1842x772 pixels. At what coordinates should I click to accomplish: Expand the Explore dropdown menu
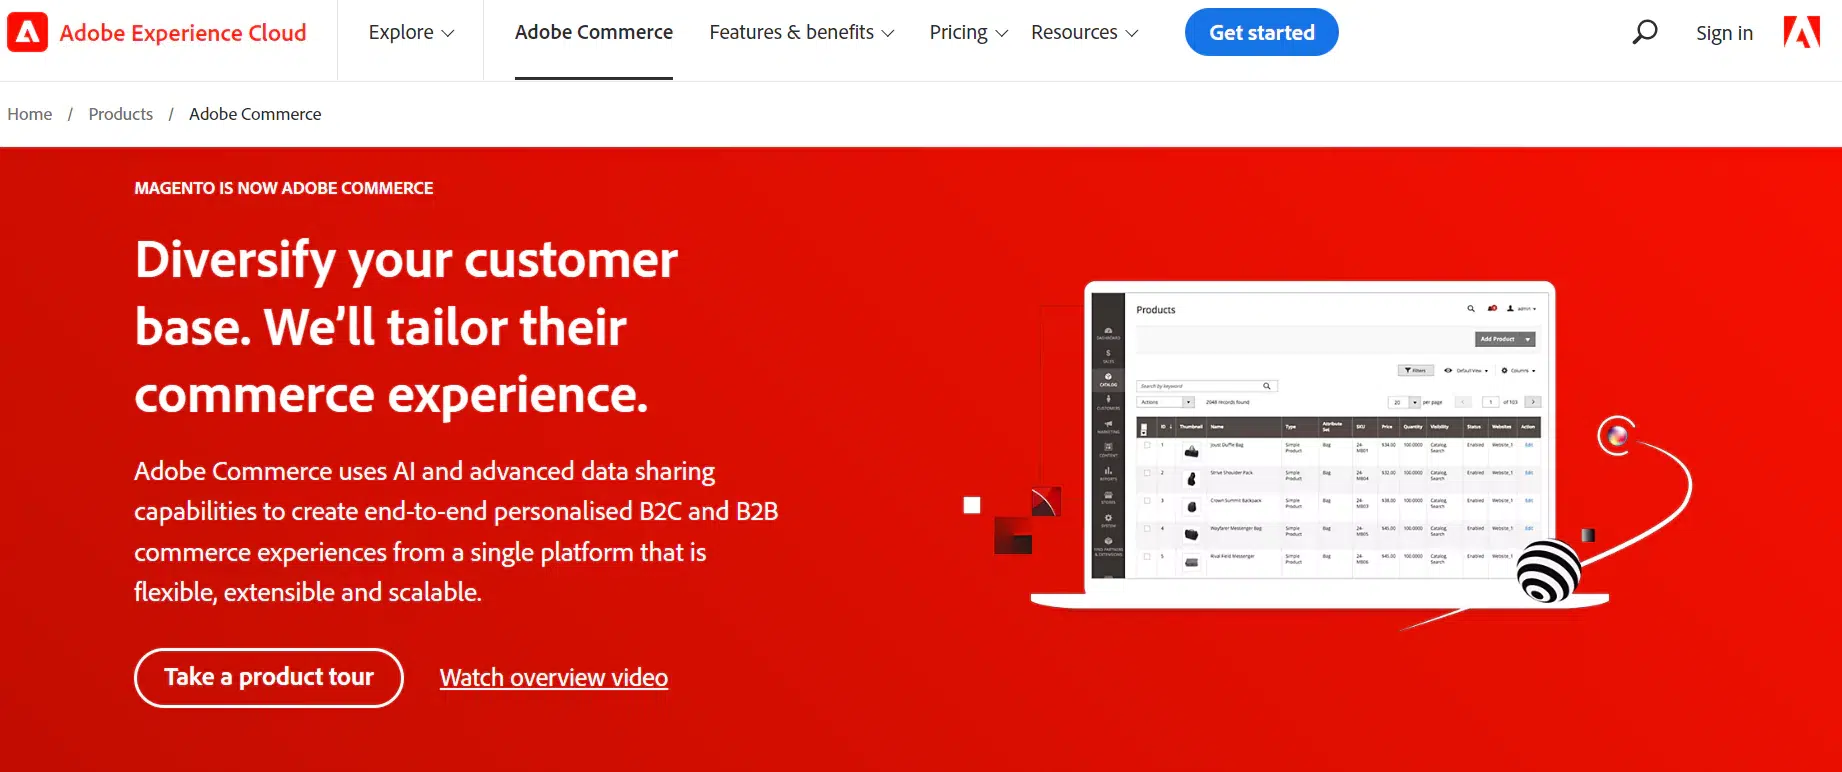point(411,33)
